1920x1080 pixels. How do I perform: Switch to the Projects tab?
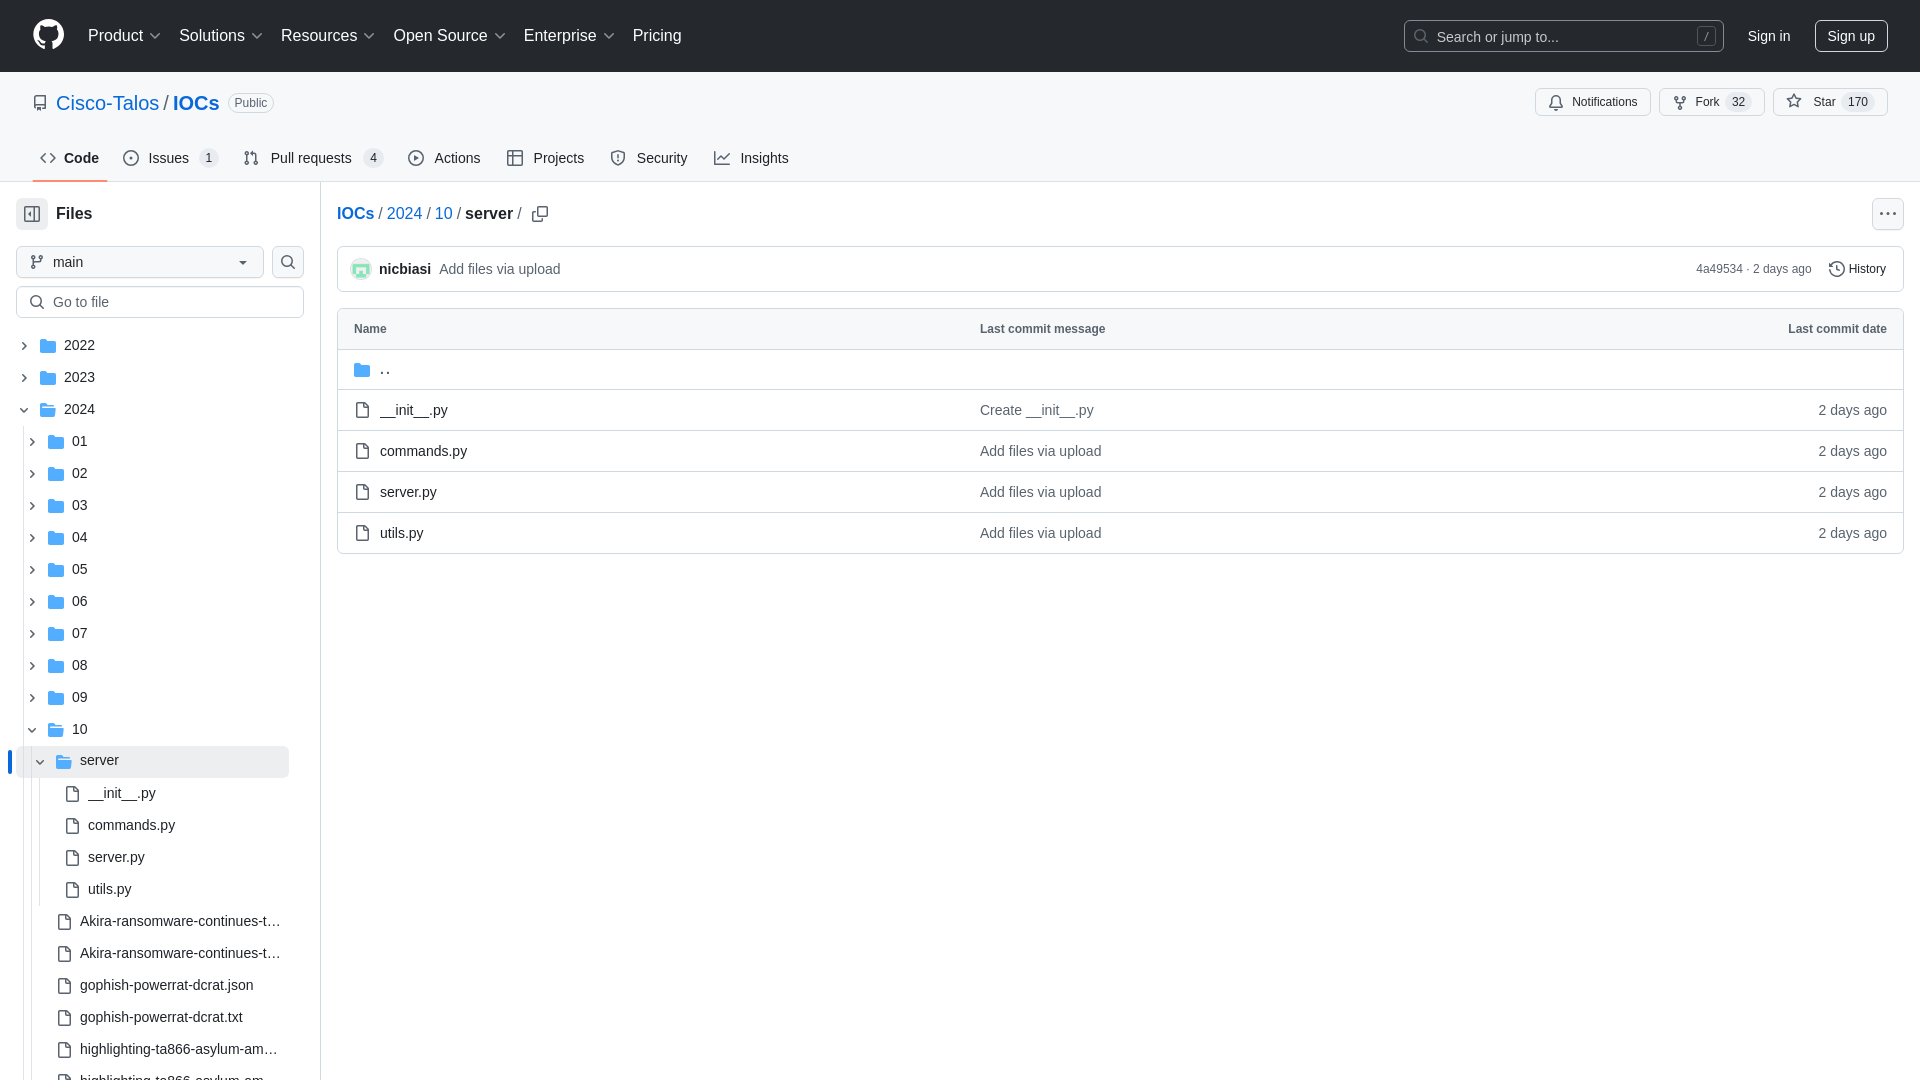tap(545, 158)
